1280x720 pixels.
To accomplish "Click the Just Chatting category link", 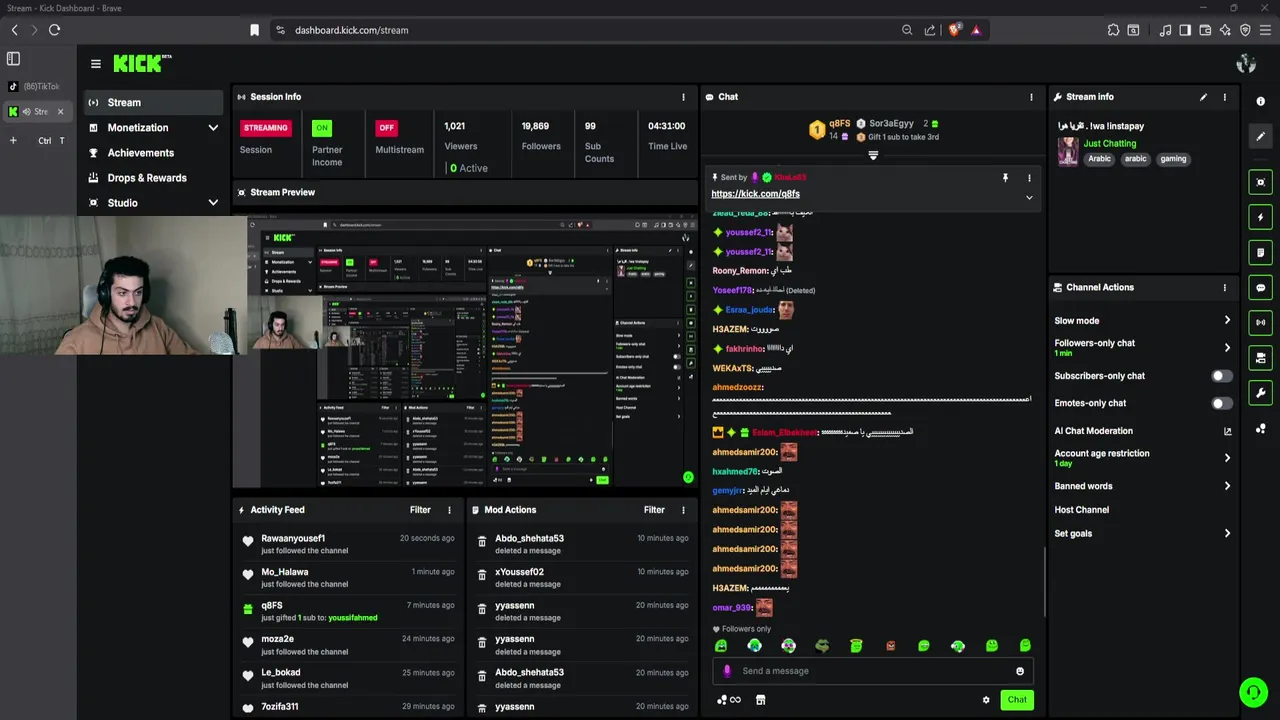I will coord(1110,143).
